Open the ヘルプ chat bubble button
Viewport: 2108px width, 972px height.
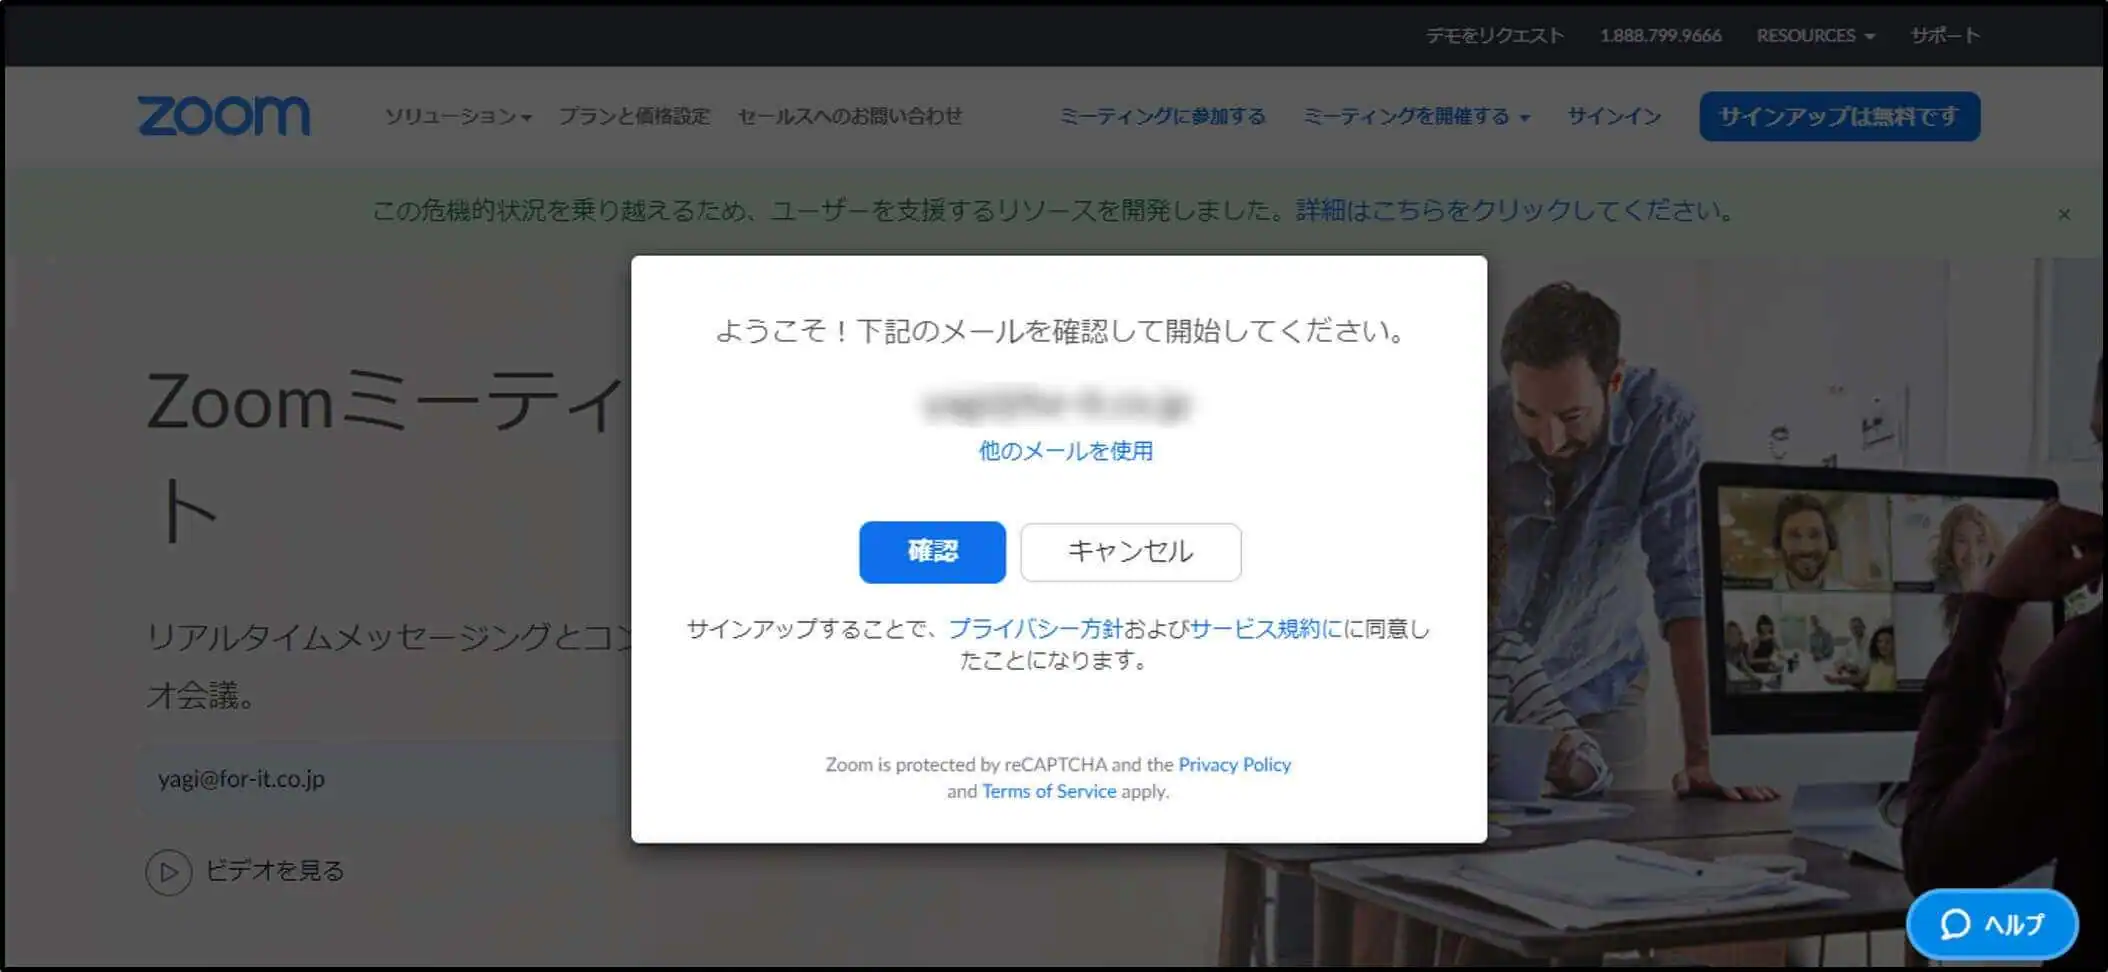point(1992,924)
